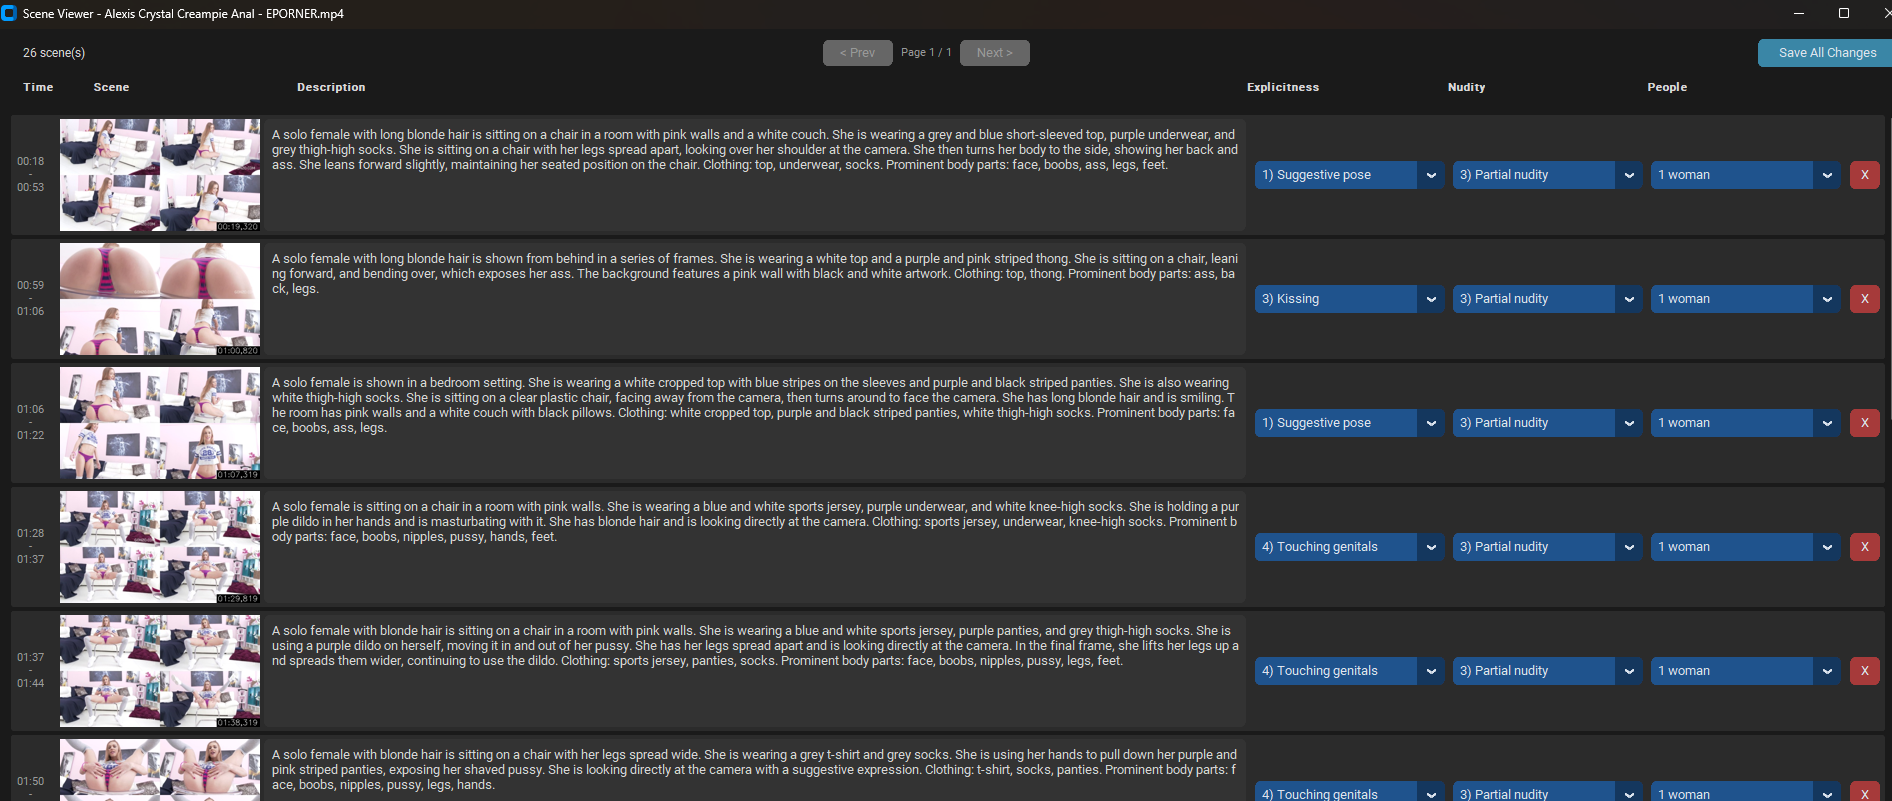Open the Nudity dropdown for the 00:18 scene

coord(1547,175)
